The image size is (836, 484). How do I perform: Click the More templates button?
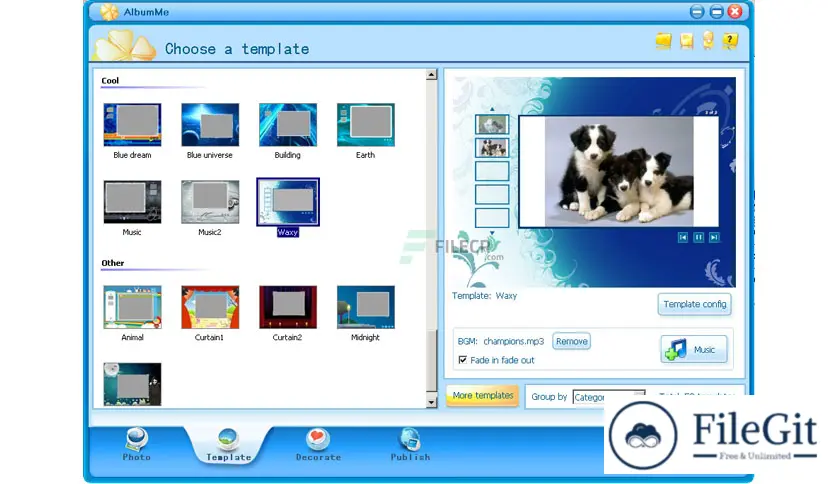click(483, 396)
